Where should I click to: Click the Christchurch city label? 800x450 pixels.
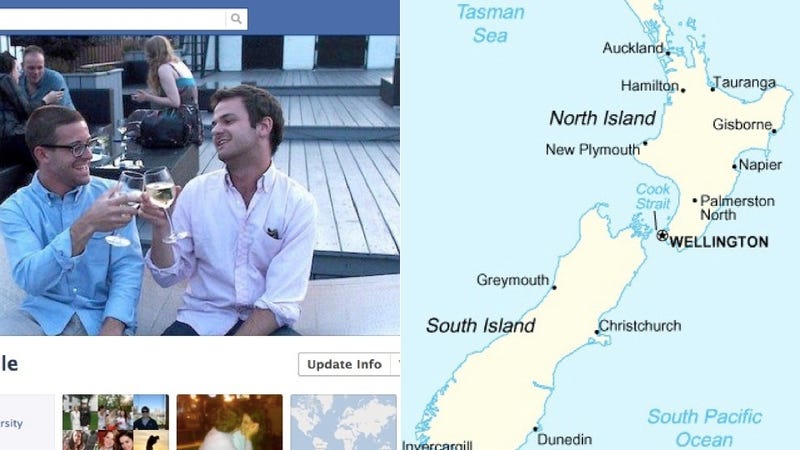coord(640,326)
